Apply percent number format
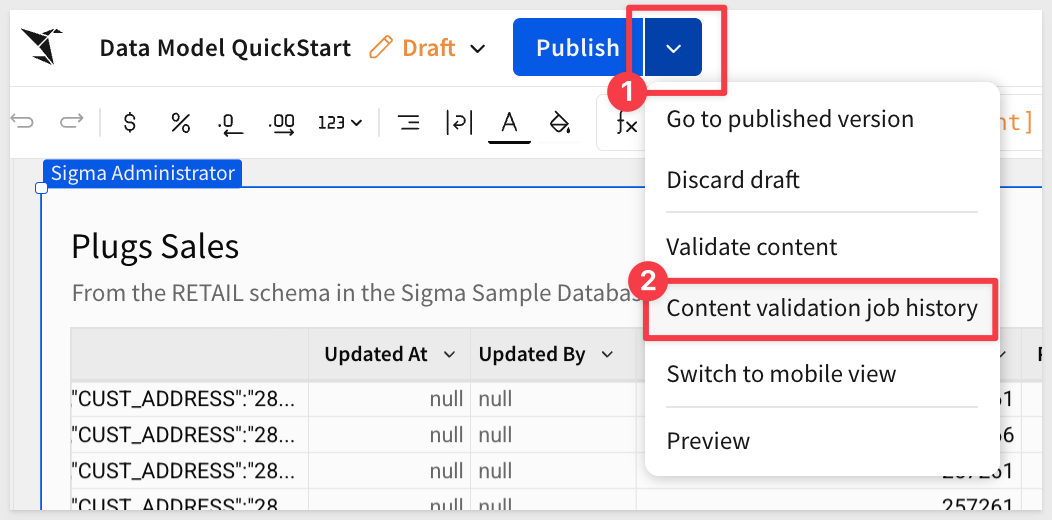 point(180,123)
